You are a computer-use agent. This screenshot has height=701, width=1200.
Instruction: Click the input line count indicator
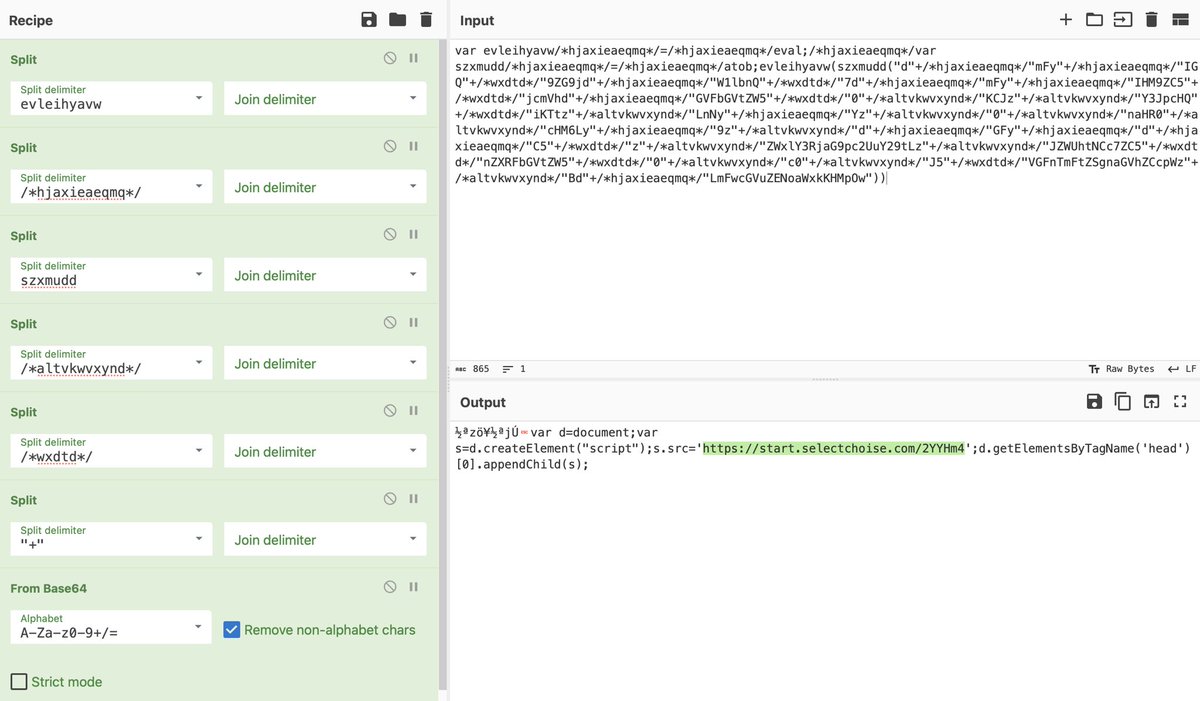coord(514,369)
